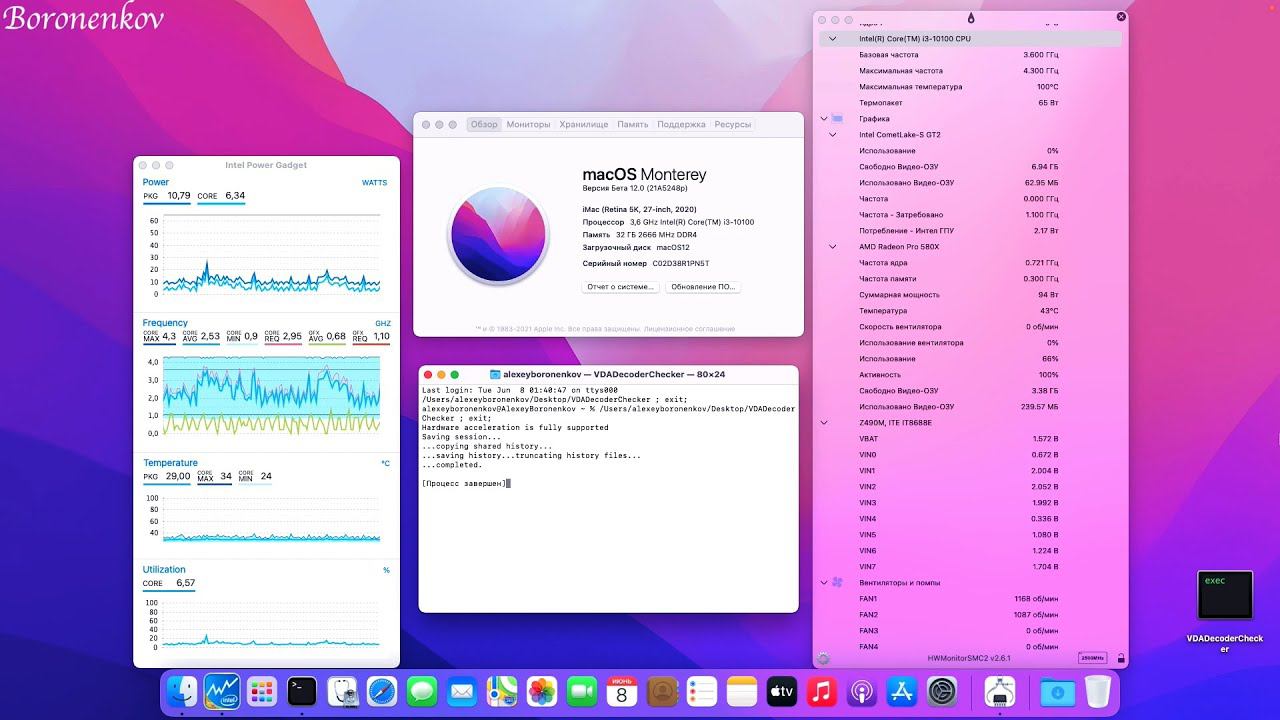Launch Disk Utility from the Dock
Screen dimensions: 1280x720
click(341, 691)
